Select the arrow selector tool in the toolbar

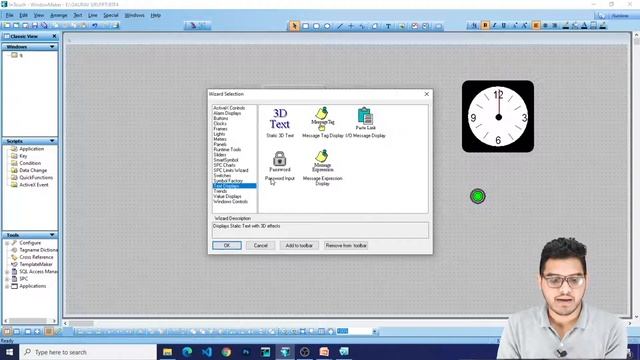coord(294,26)
